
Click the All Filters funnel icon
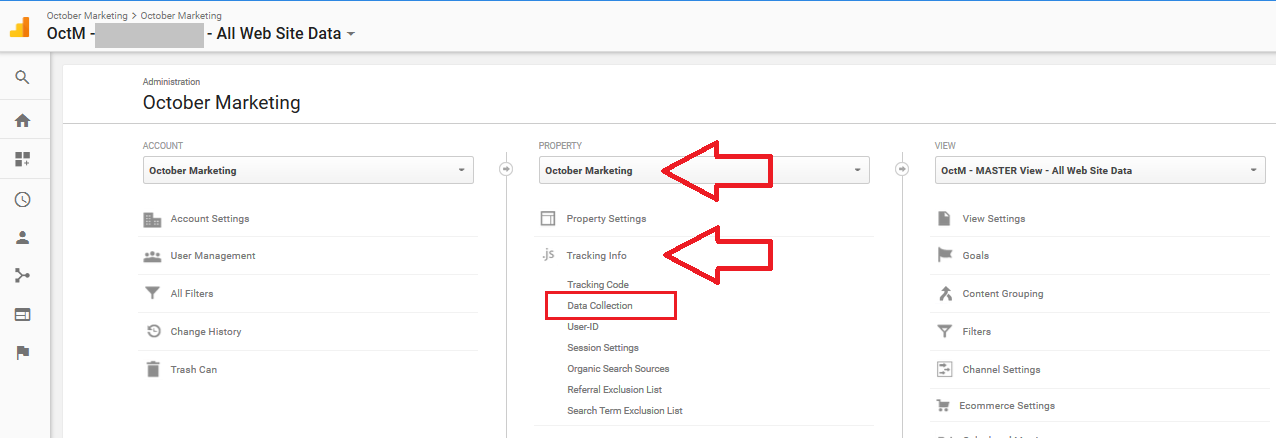click(x=152, y=294)
